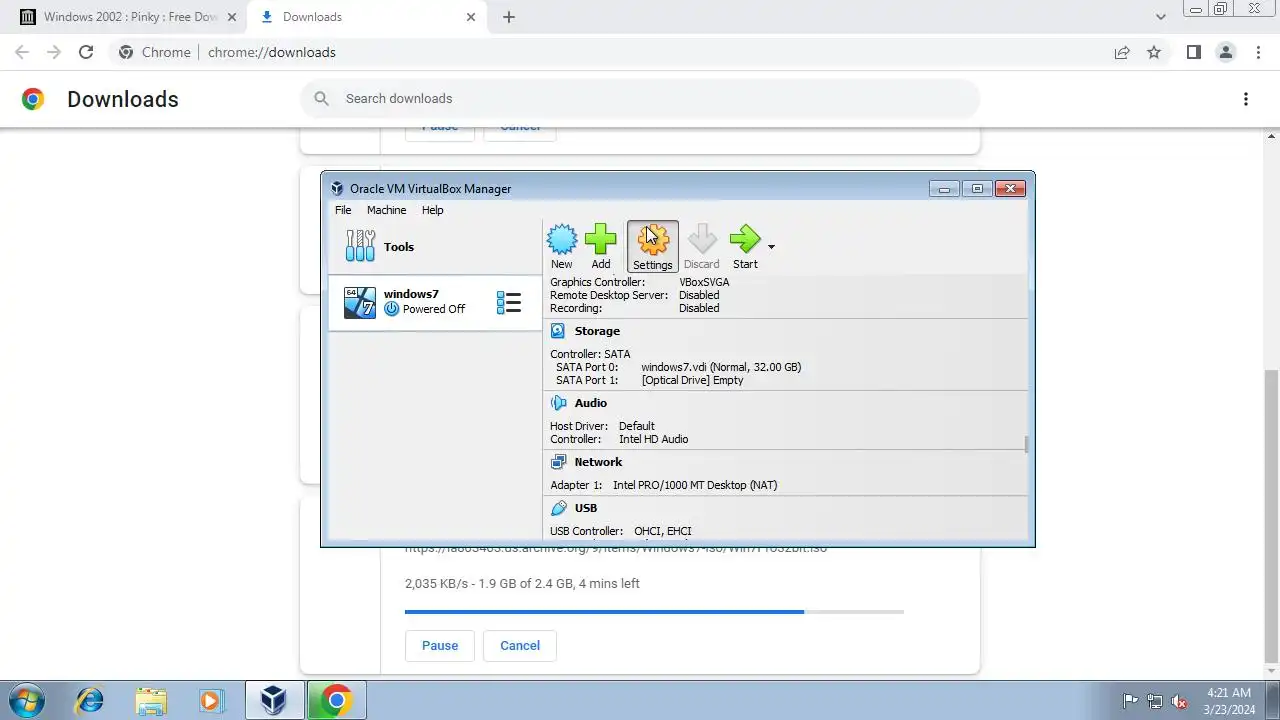Click the USB section header
Screen dimensions: 1280x720
[x=585, y=508]
